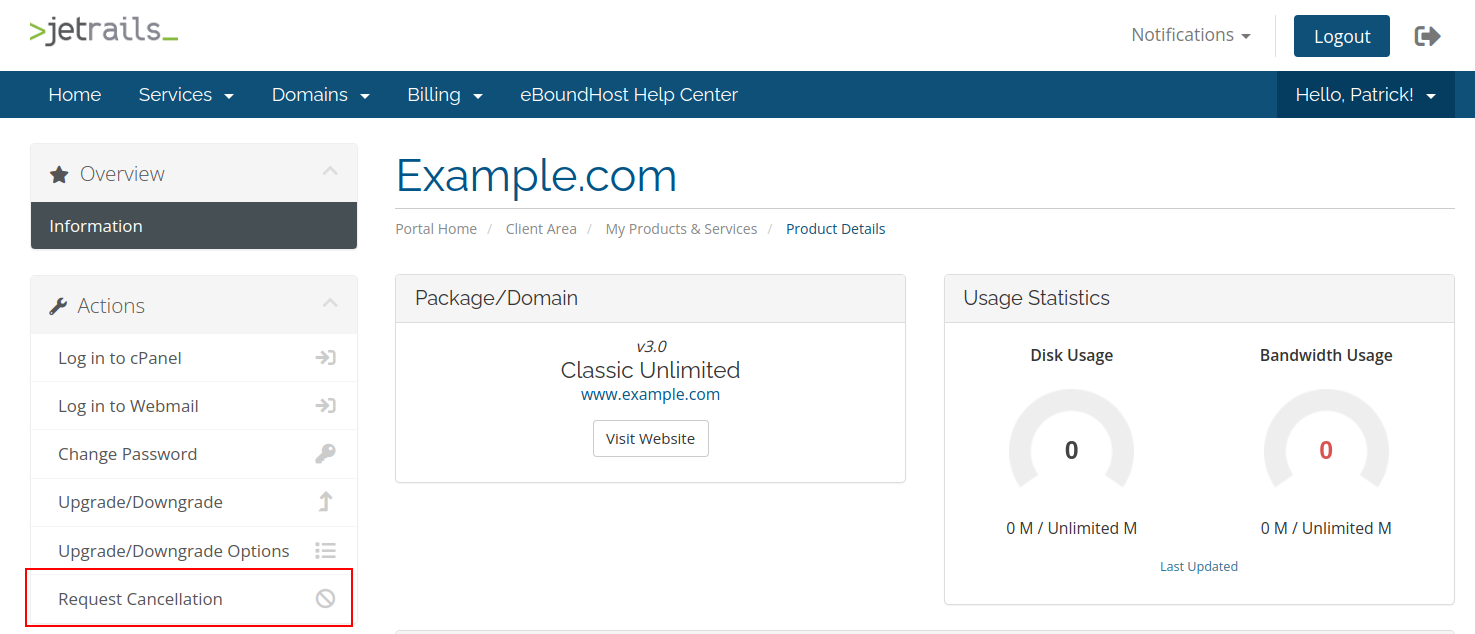The height and width of the screenshot is (634, 1475).
Task: Choose Upgrade/Downgrade action
Action: (194, 502)
